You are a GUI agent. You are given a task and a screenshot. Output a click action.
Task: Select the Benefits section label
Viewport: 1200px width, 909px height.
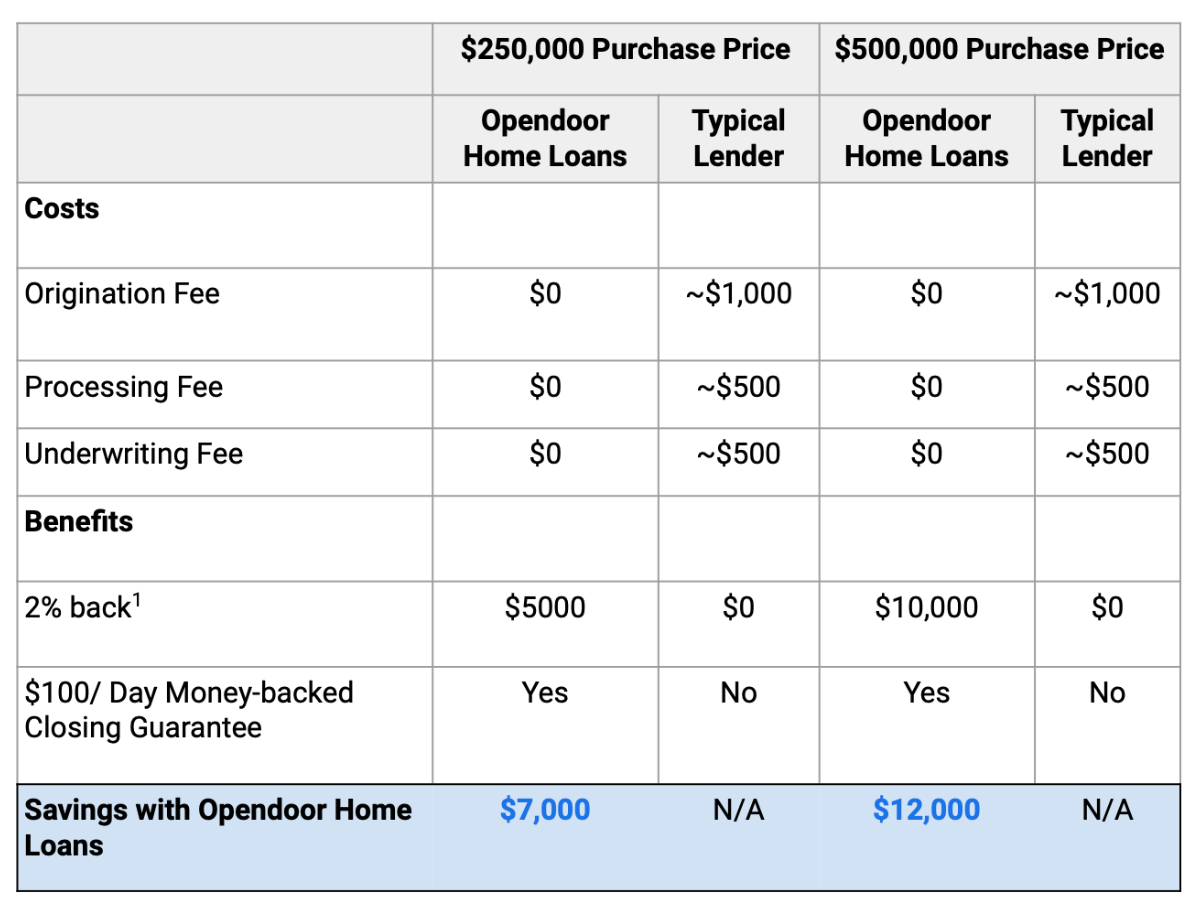(x=79, y=521)
